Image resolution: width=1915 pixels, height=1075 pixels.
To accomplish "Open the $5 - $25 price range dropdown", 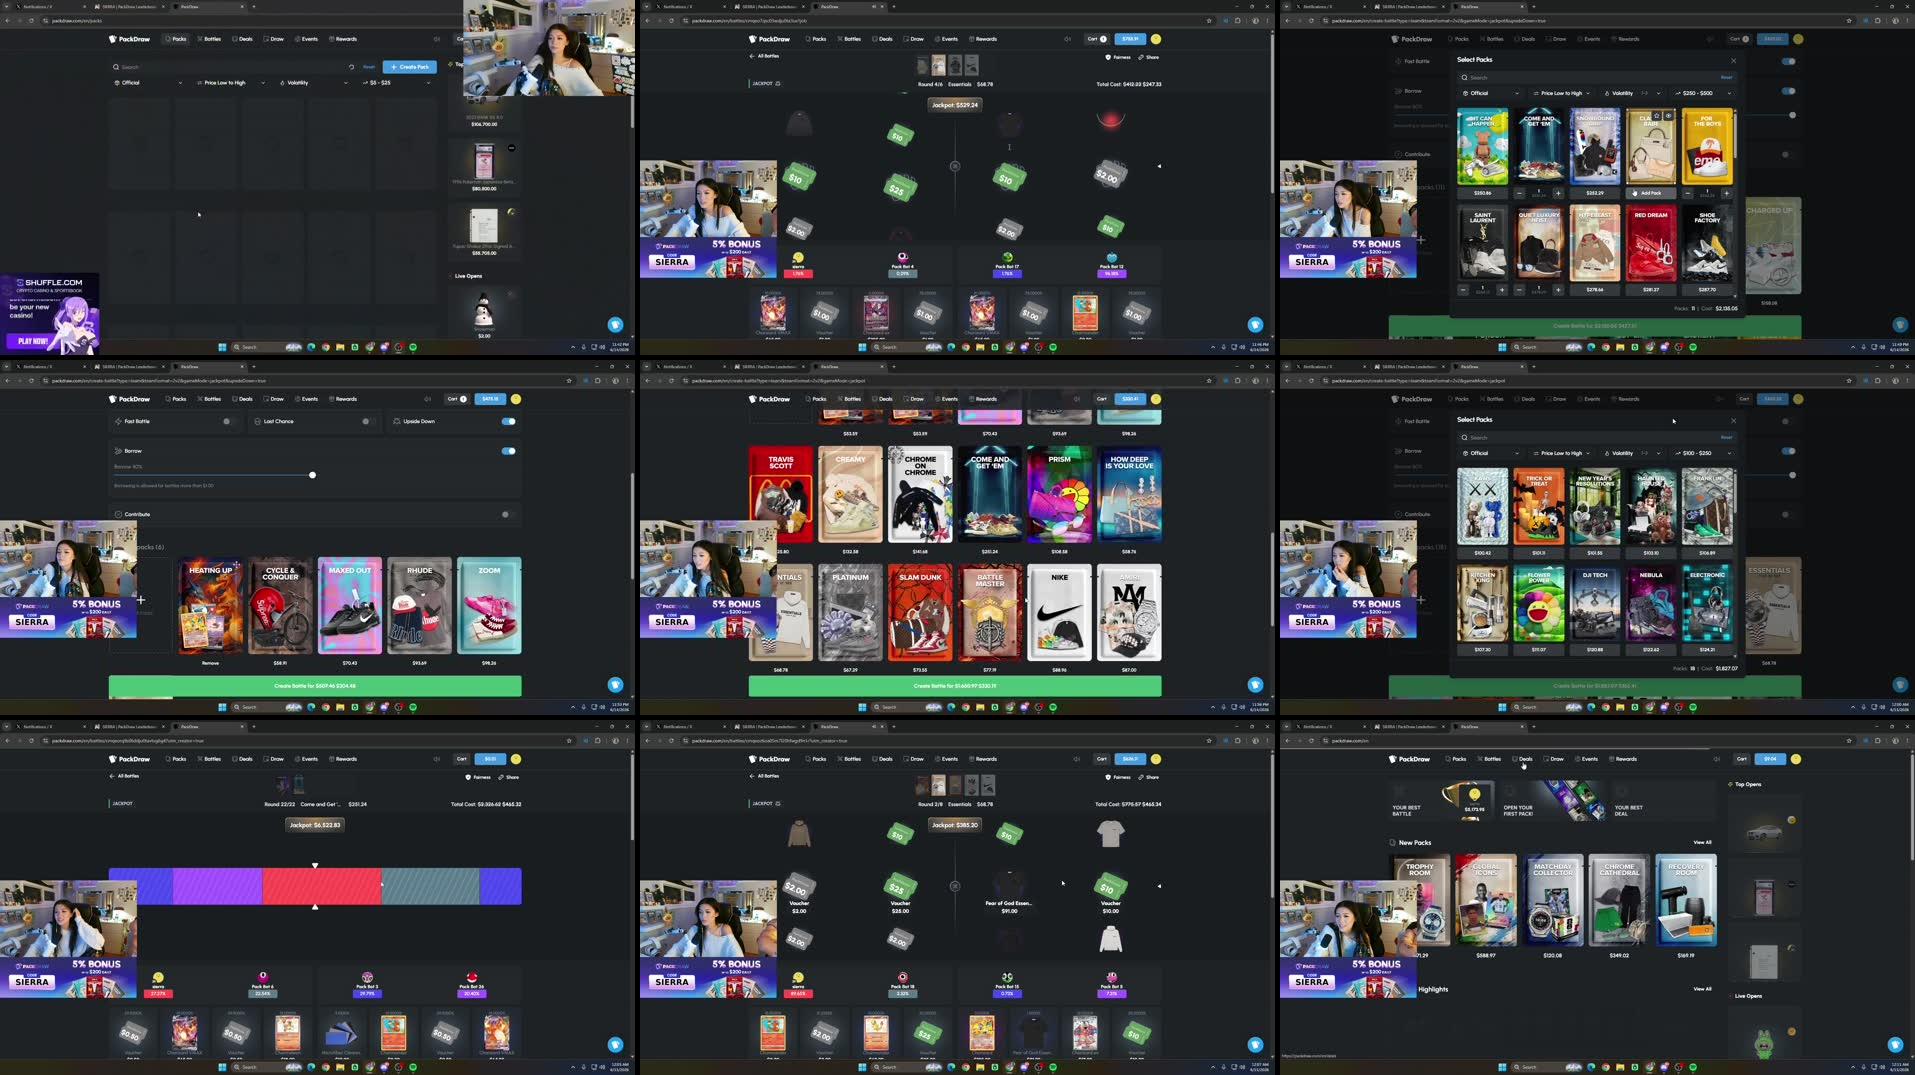I will pyautogui.click(x=397, y=83).
